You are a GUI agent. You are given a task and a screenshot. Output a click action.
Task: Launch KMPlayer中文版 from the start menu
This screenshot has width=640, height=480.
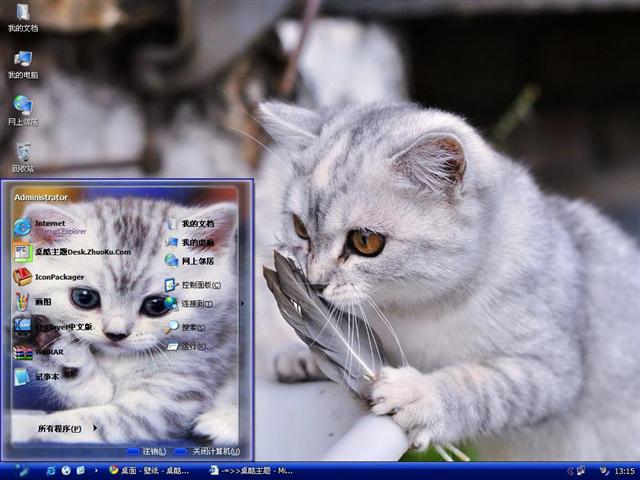53,327
